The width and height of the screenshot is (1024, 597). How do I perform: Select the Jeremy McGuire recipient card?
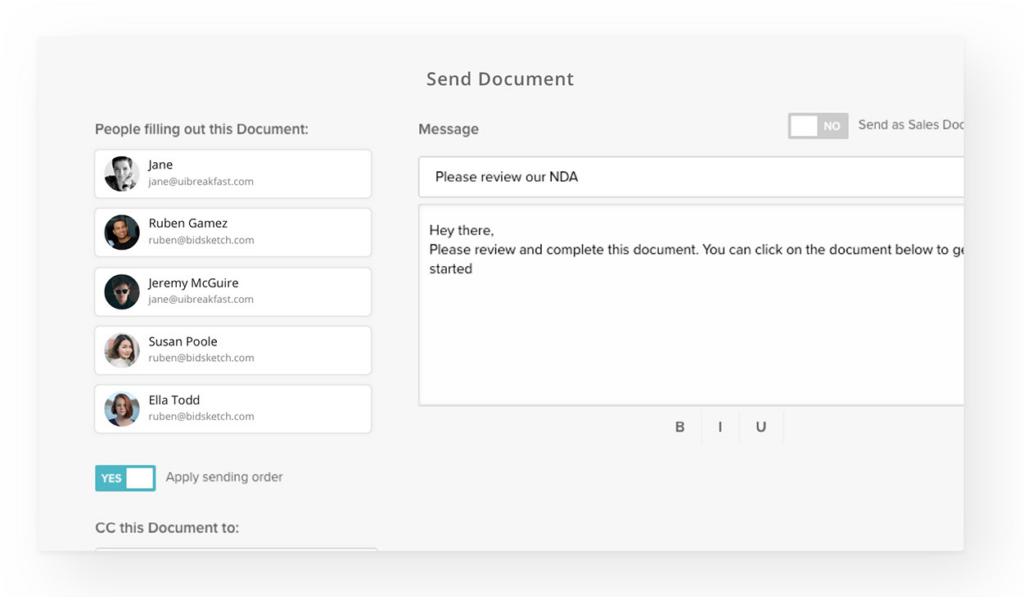coord(233,291)
